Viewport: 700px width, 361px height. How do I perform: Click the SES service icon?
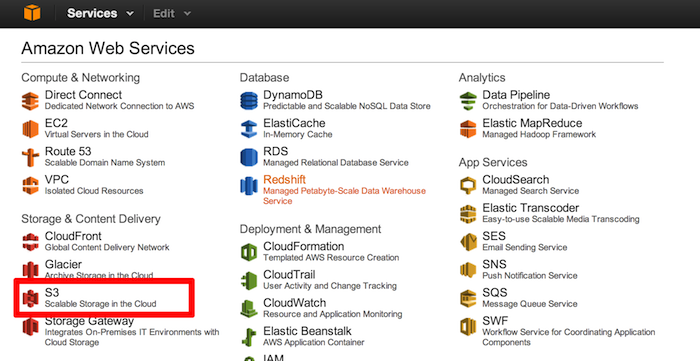pyautogui.click(x=468, y=242)
